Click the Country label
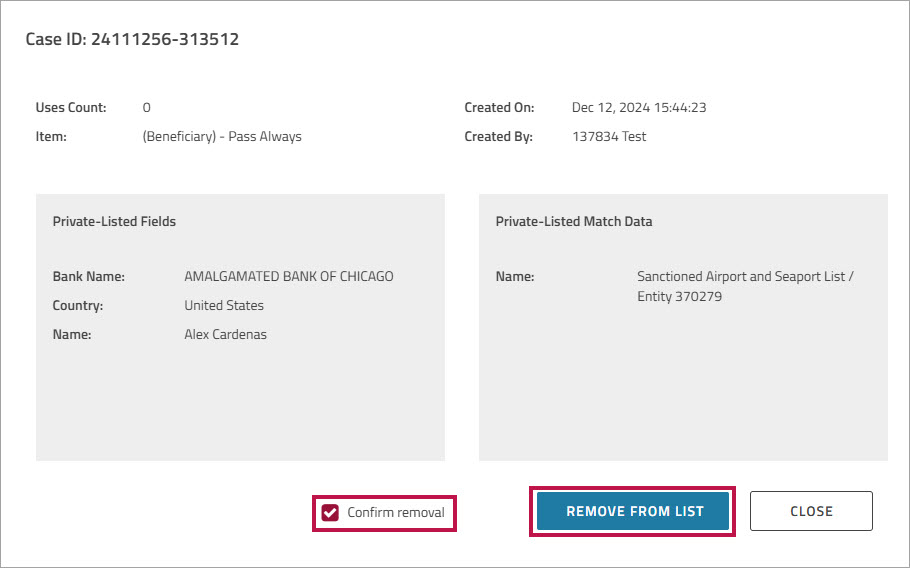 click(78, 305)
